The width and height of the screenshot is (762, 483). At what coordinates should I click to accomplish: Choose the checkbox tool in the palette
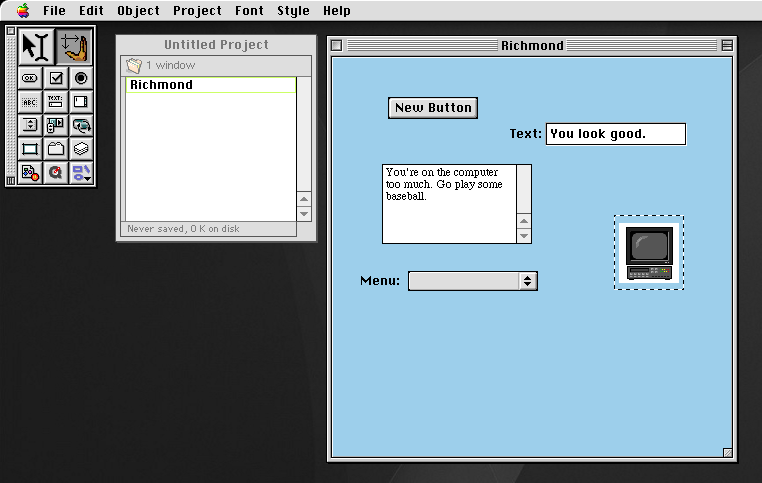pos(56,78)
